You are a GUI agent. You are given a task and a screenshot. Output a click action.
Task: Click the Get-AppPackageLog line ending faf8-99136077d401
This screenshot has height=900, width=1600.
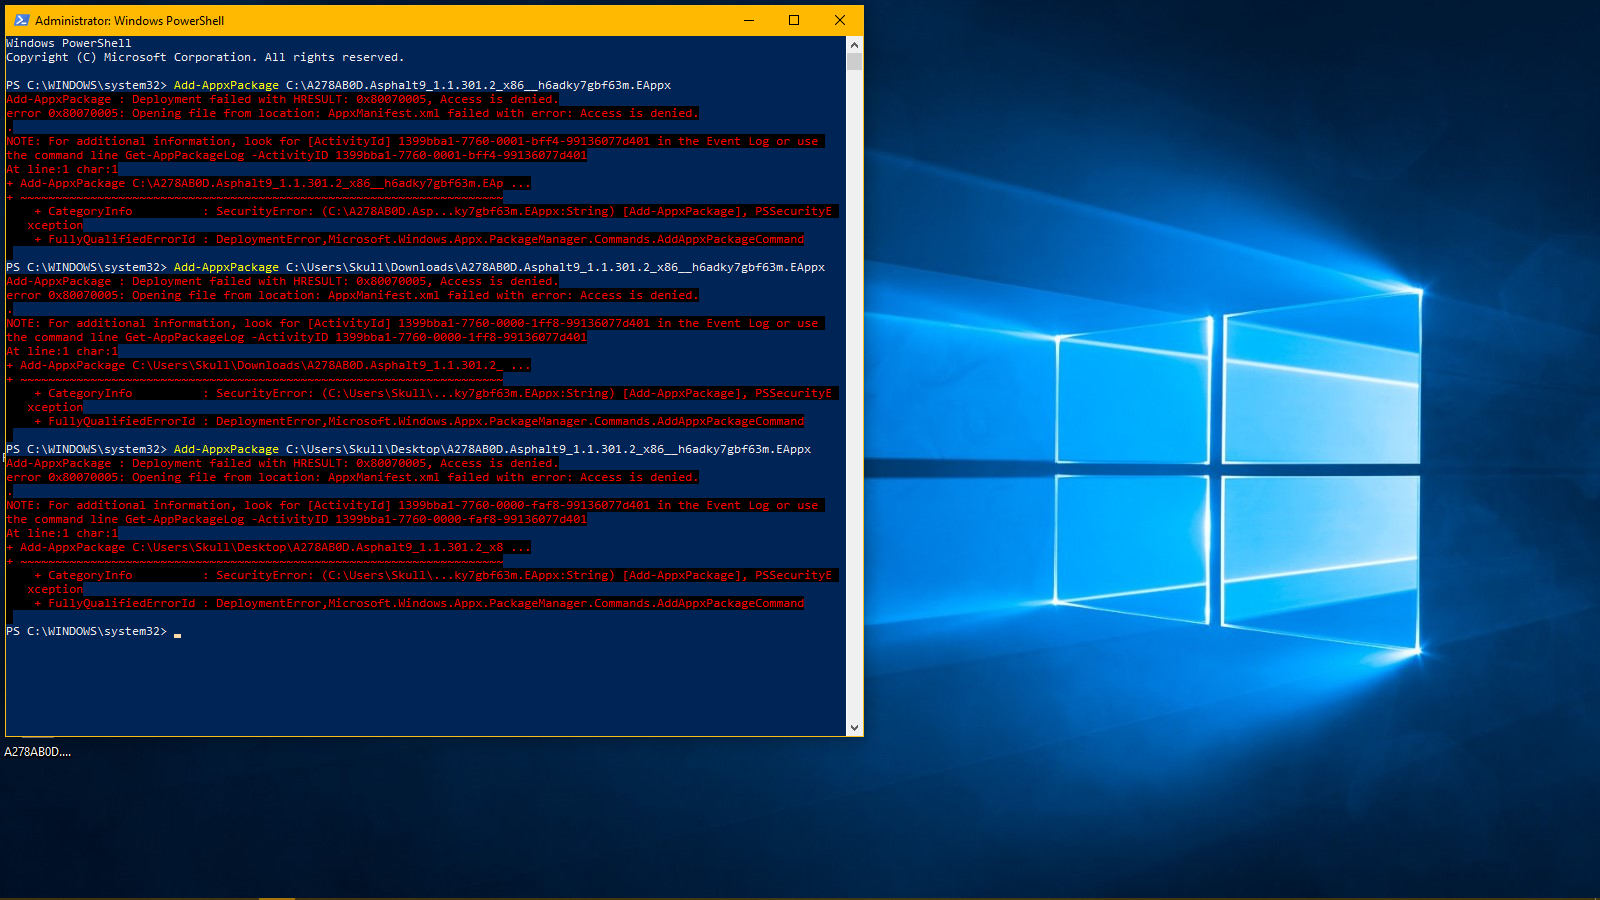[297, 519]
